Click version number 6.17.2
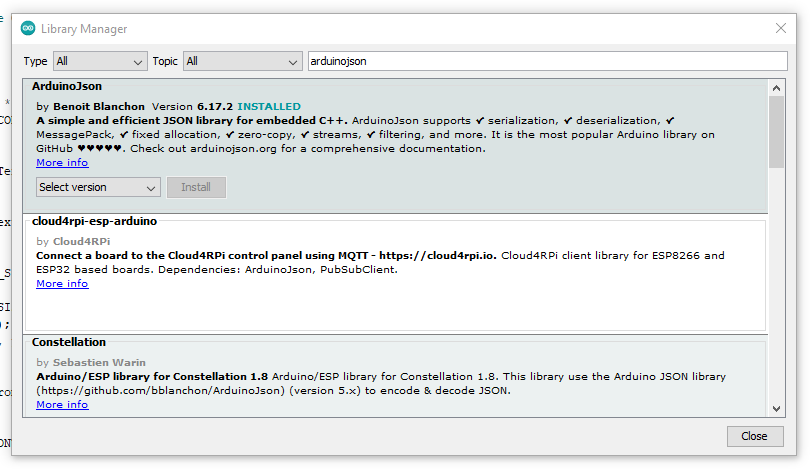 [215, 107]
